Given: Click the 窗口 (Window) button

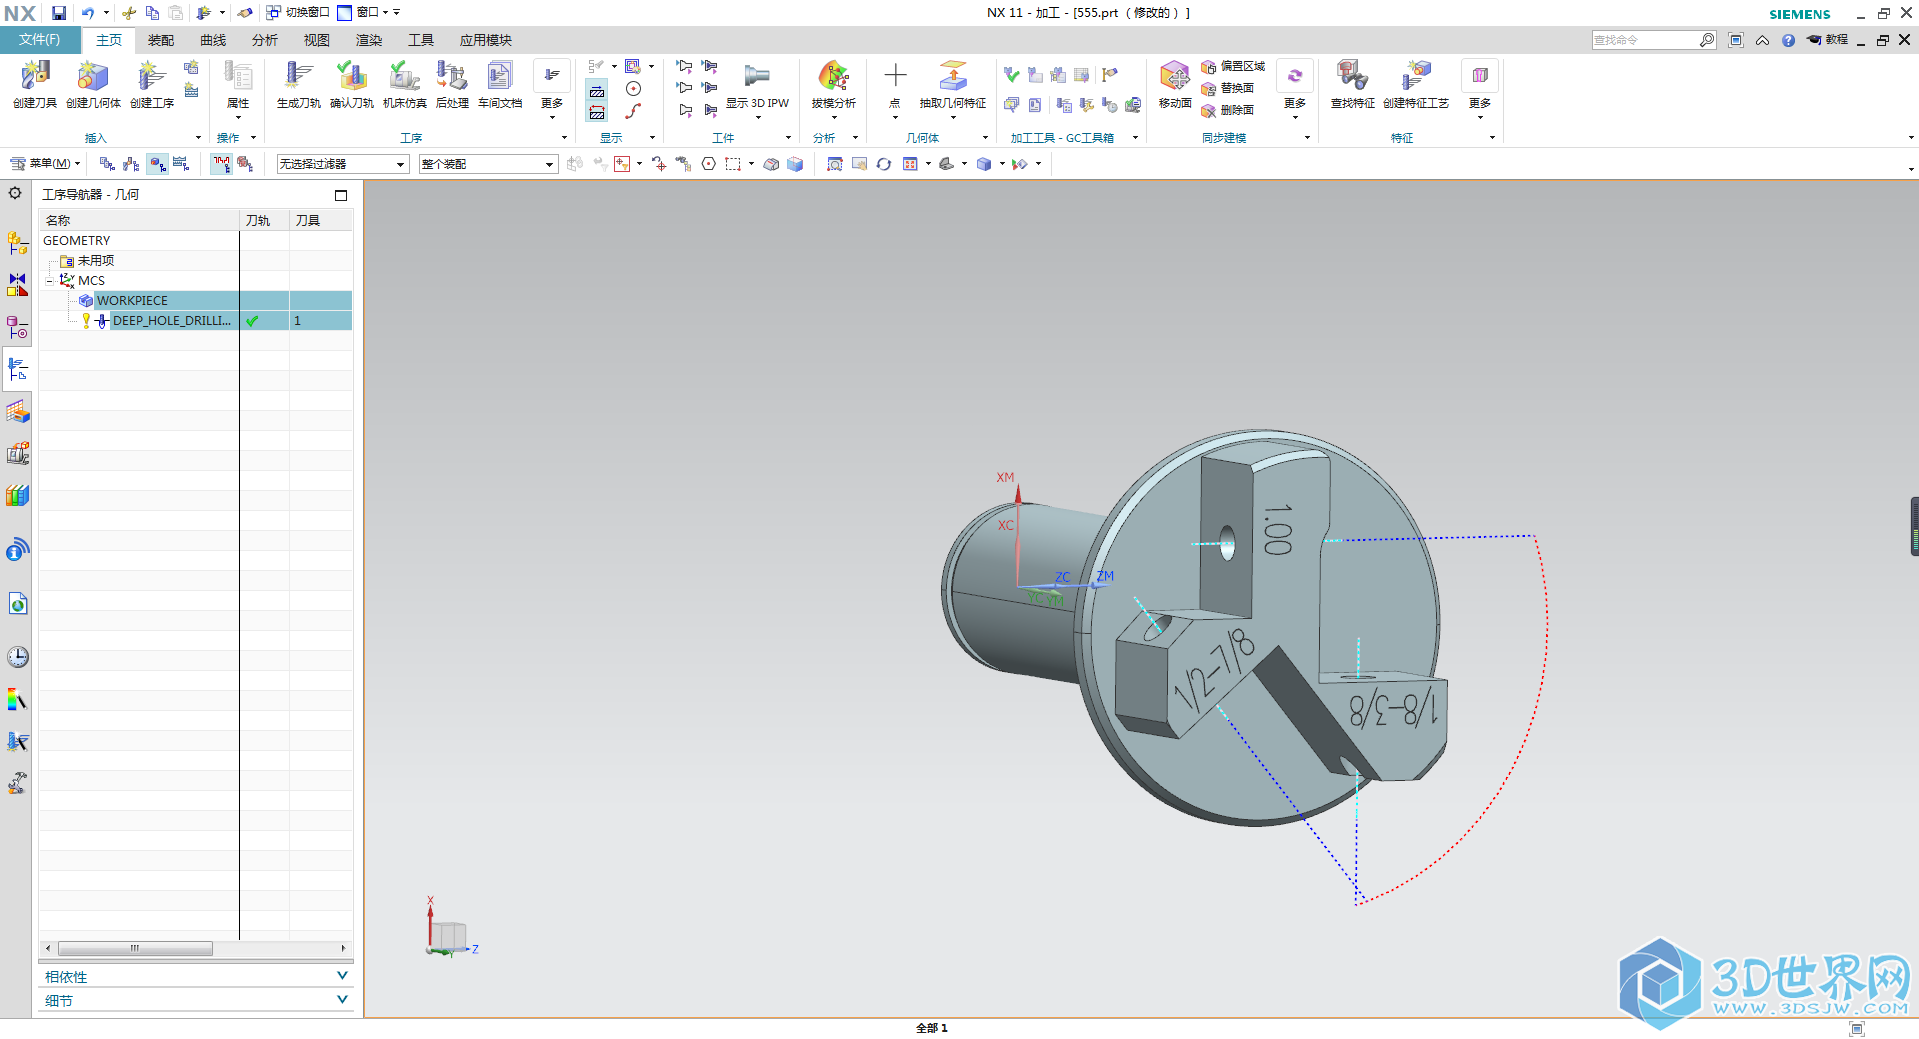Looking at the screenshot, I should [363, 13].
